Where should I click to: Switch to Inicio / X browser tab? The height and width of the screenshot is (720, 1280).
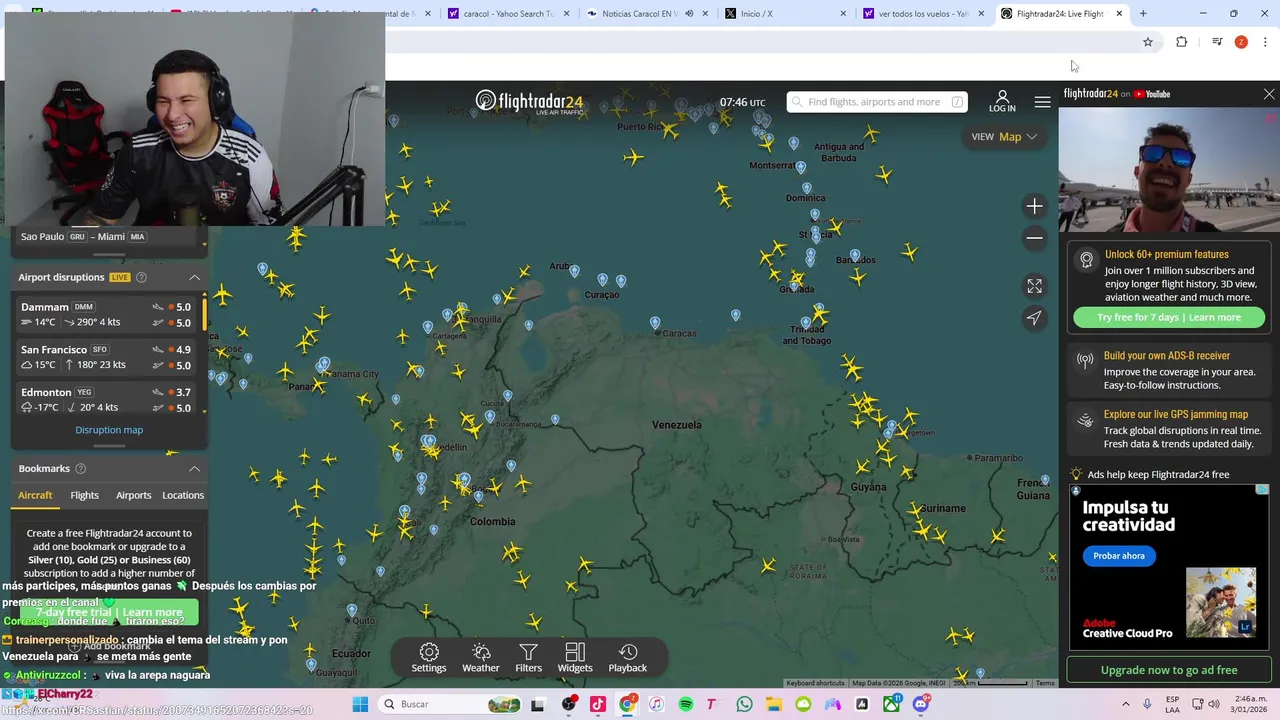[x=785, y=14]
